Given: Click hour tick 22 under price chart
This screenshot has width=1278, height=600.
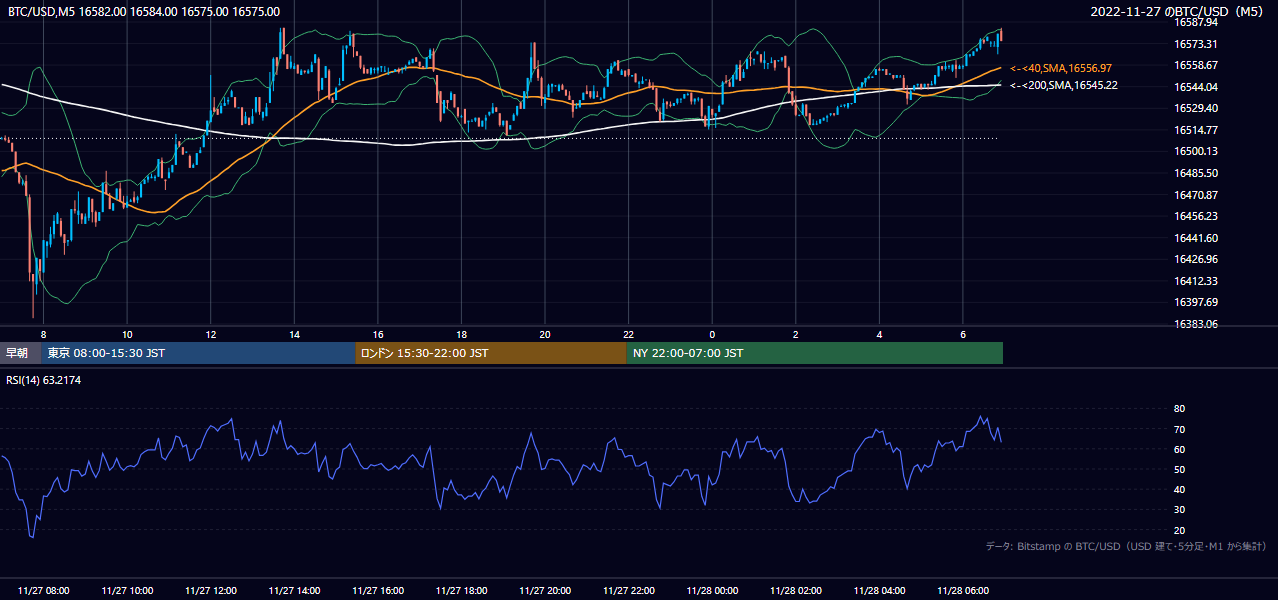Looking at the screenshot, I should point(628,334).
